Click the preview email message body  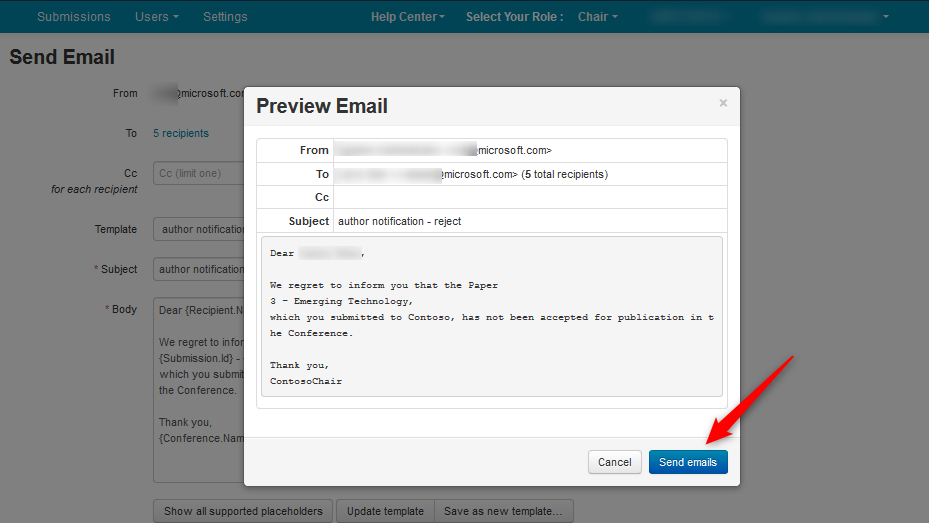tap(491, 317)
